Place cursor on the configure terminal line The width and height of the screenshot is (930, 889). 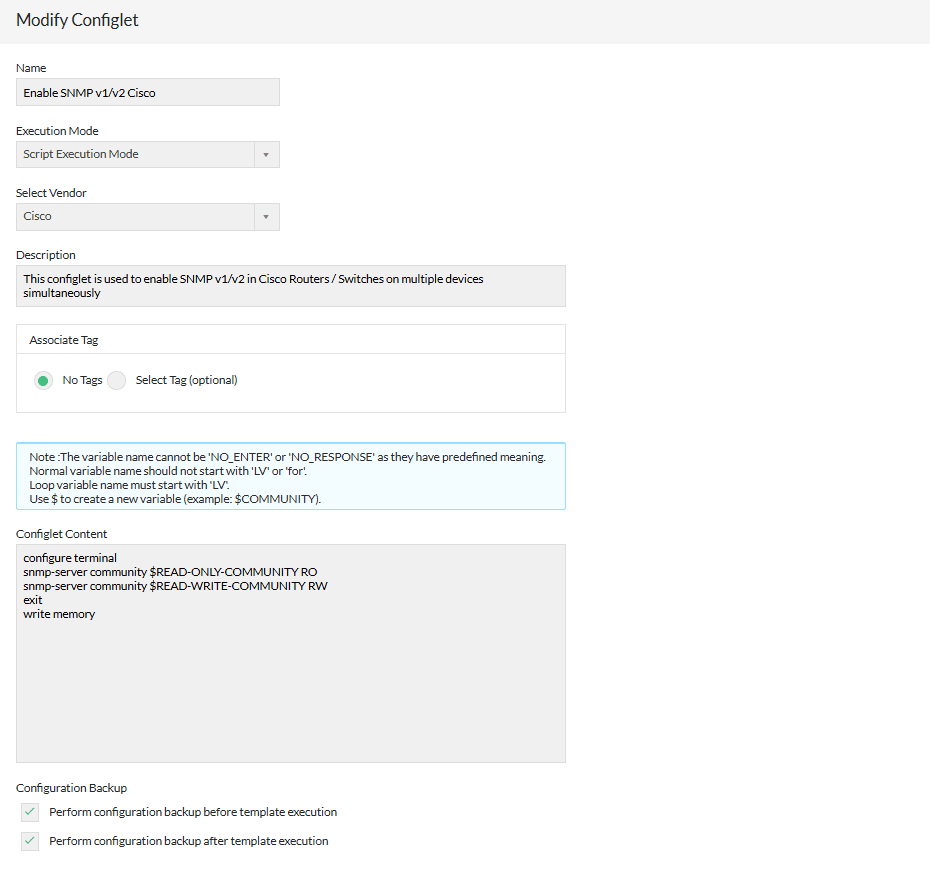click(x=70, y=558)
